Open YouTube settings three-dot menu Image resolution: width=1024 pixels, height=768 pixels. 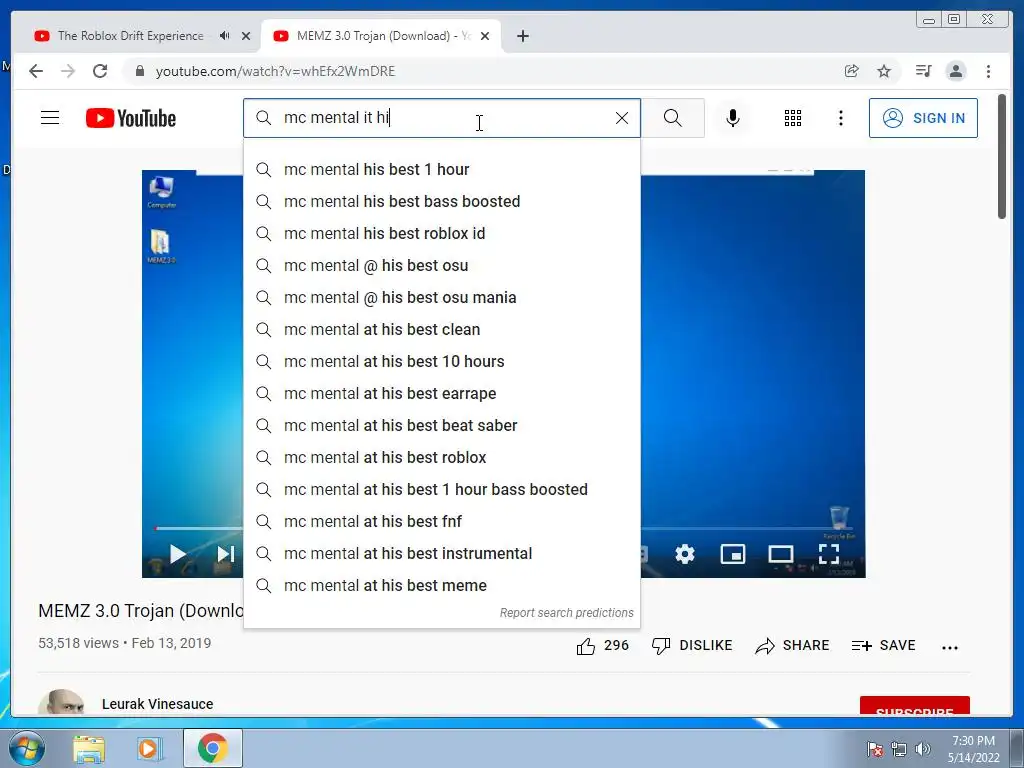[x=840, y=118]
